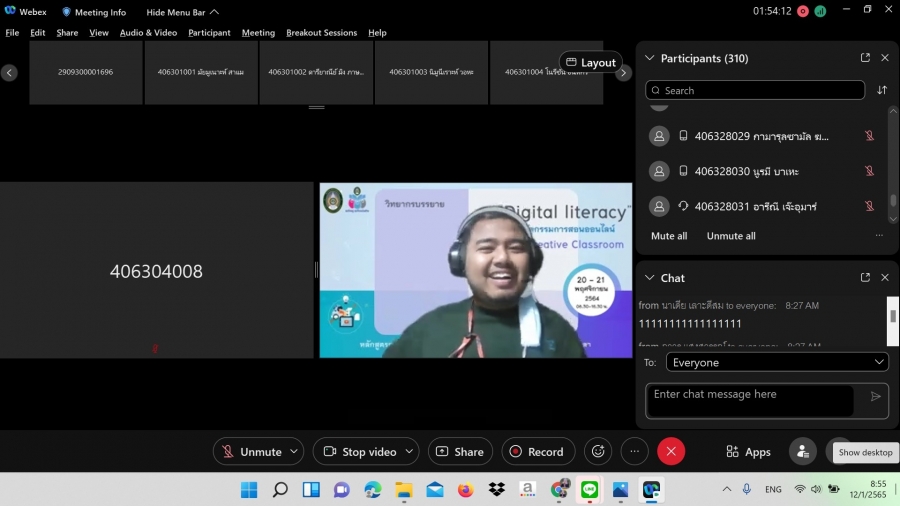The width and height of the screenshot is (900, 506).
Task: Open the Audio & Video menu
Action: point(148,32)
